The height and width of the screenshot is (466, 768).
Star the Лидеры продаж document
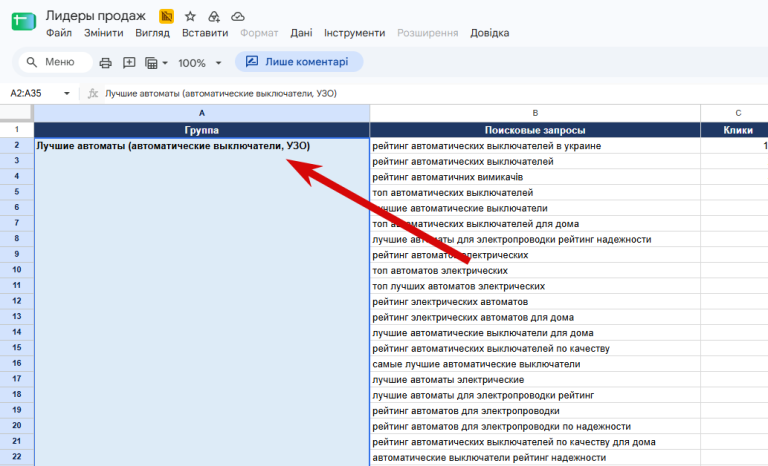[x=190, y=16]
